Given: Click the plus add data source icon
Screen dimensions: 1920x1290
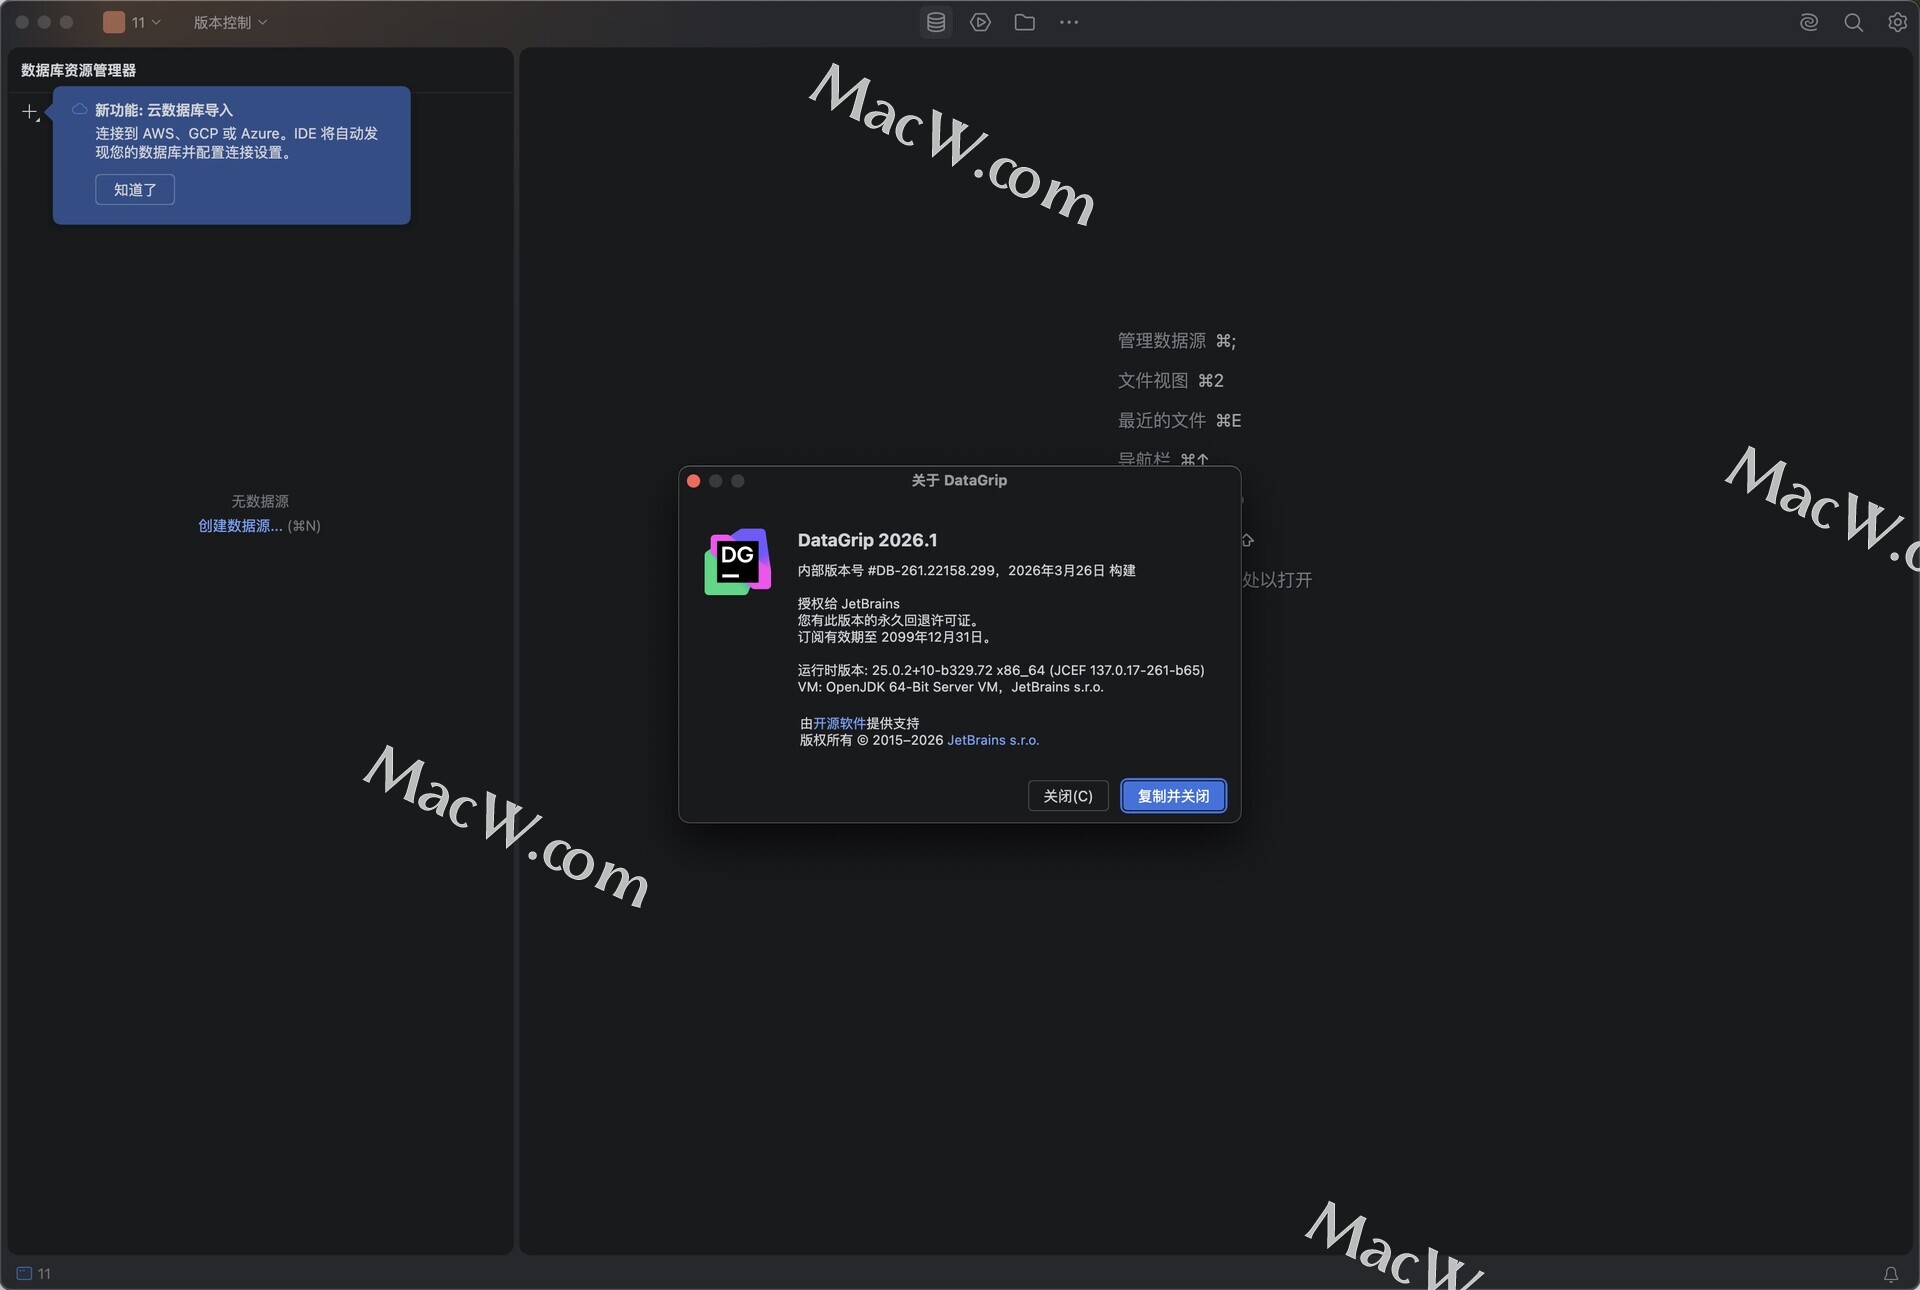Looking at the screenshot, I should pyautogui.click(x=30, y=112).
